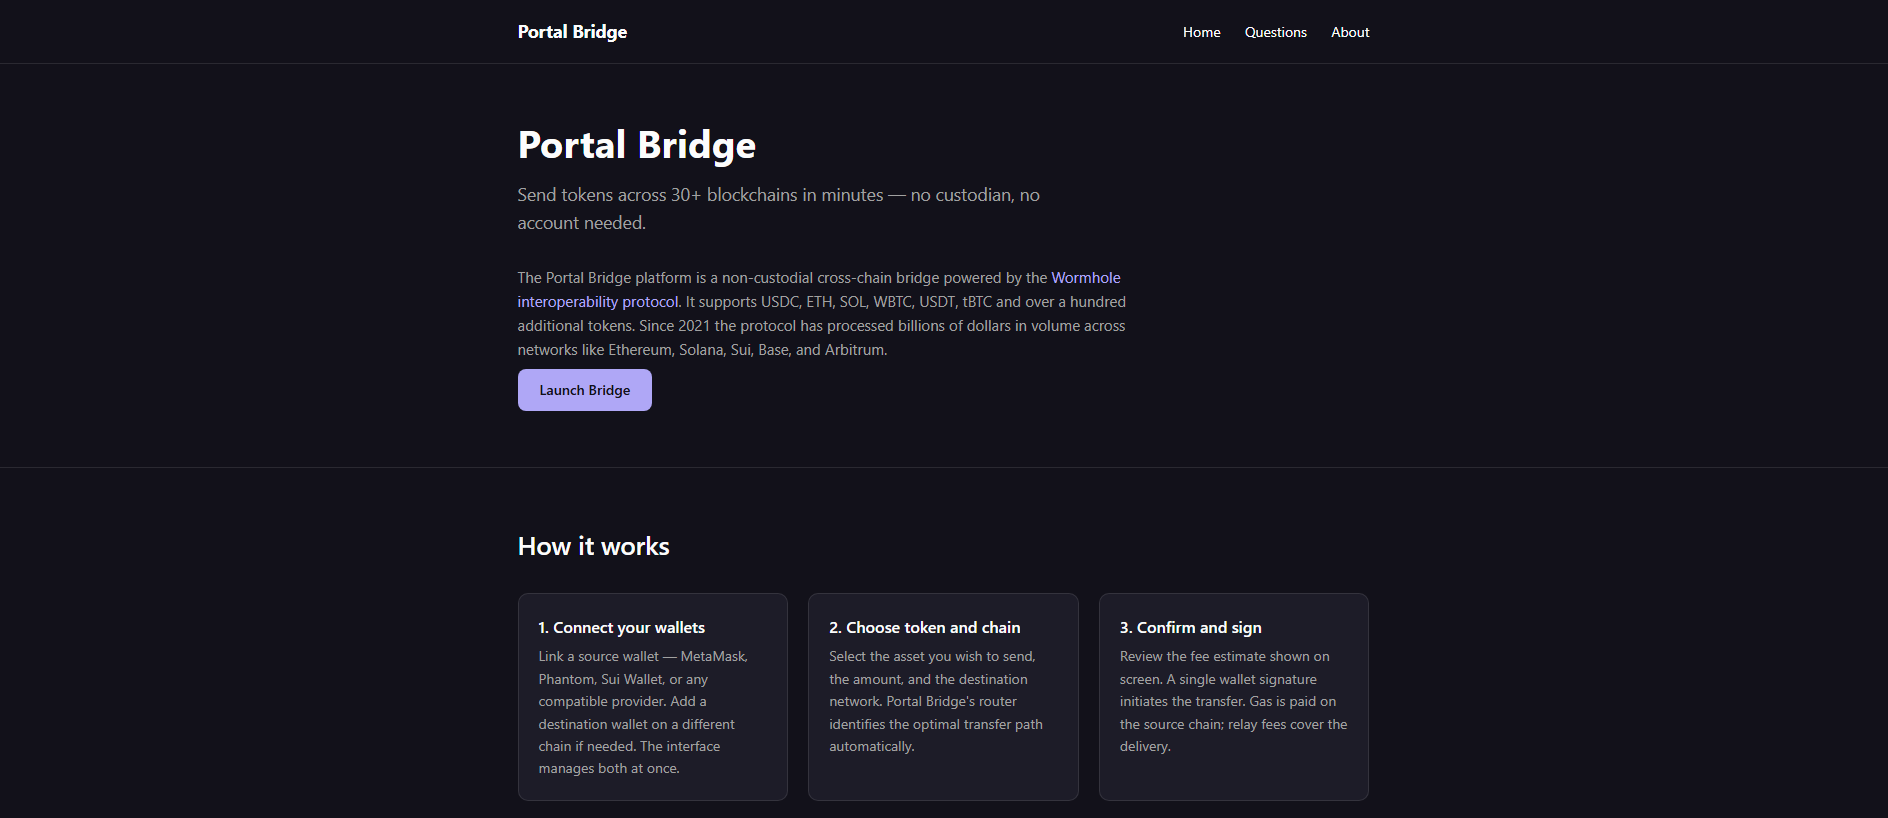Go to the Questions page

[1275, 32]
